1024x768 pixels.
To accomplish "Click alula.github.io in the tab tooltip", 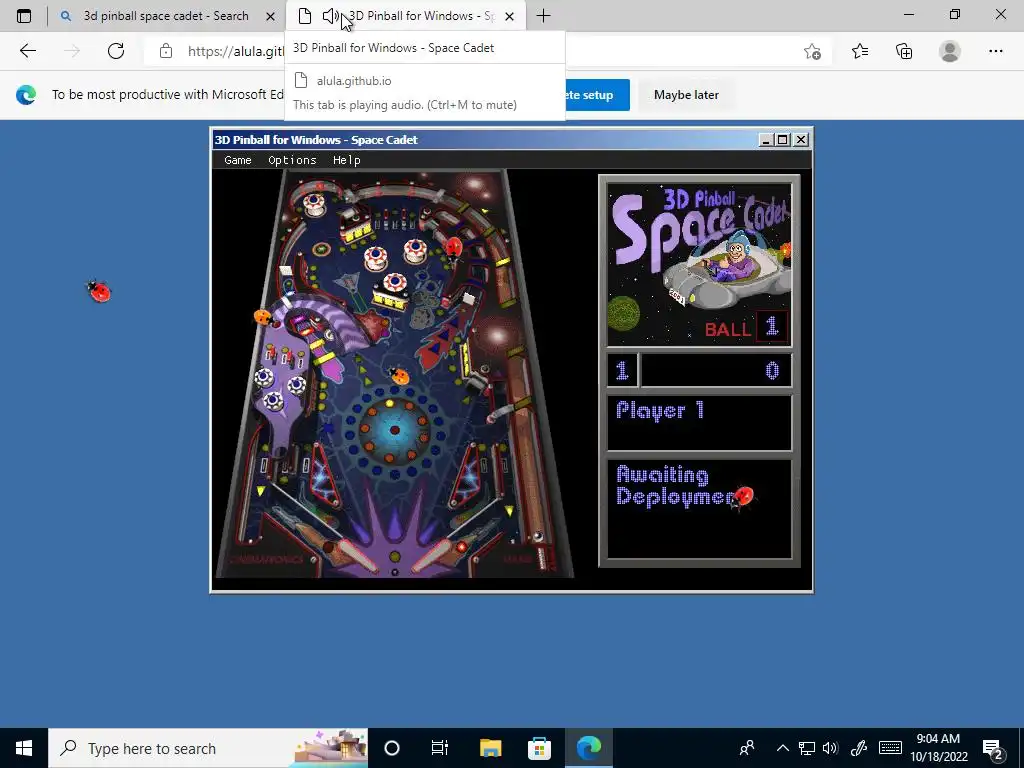I will point(354,81).
